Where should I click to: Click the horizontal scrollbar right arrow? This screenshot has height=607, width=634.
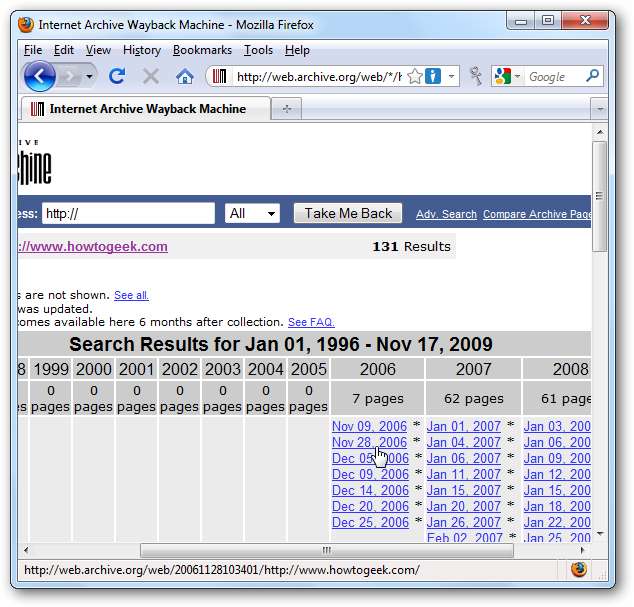[x=583, y=550]
